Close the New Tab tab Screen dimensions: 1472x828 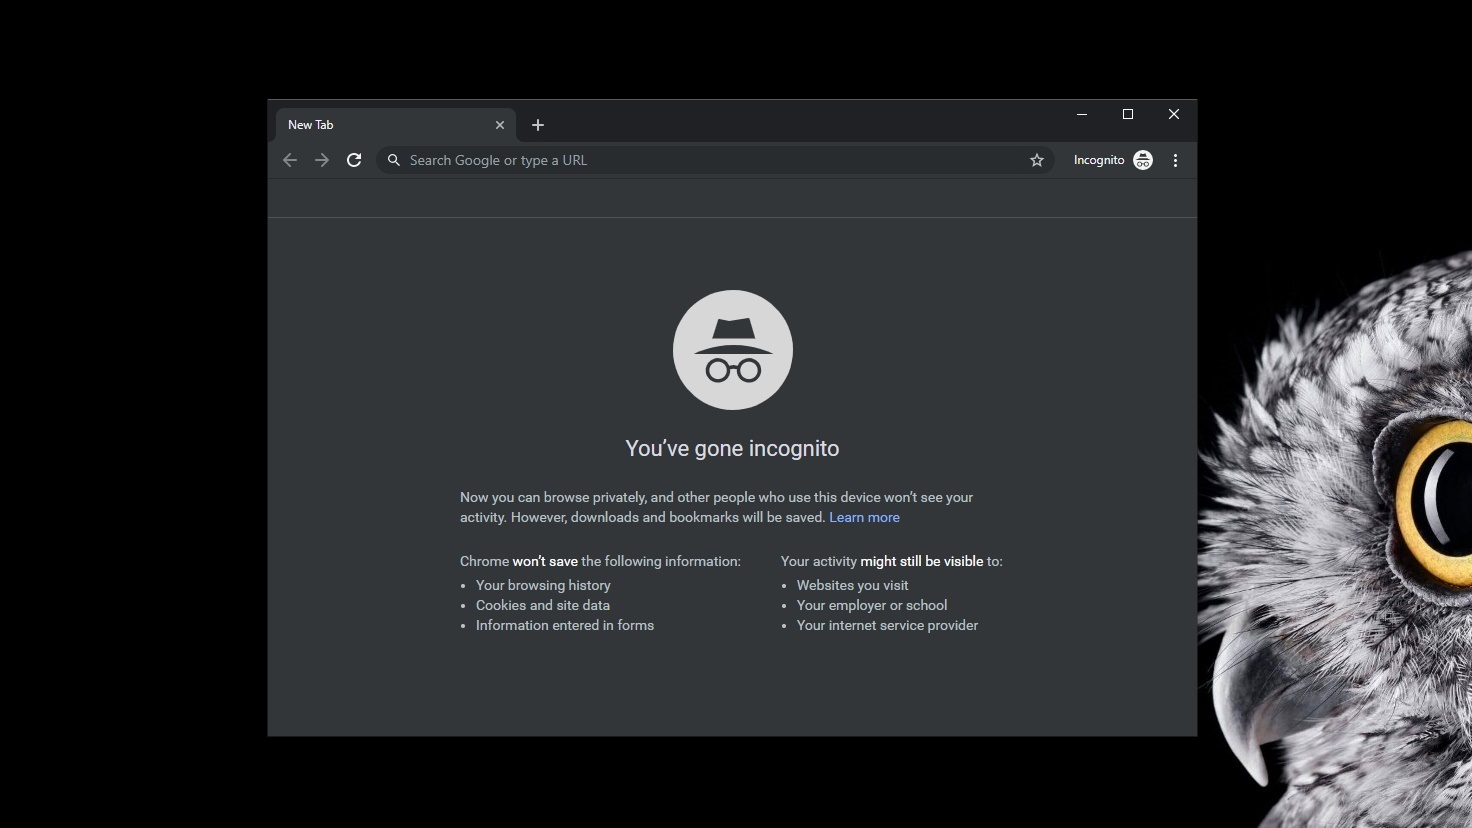[x=500, y=124]
